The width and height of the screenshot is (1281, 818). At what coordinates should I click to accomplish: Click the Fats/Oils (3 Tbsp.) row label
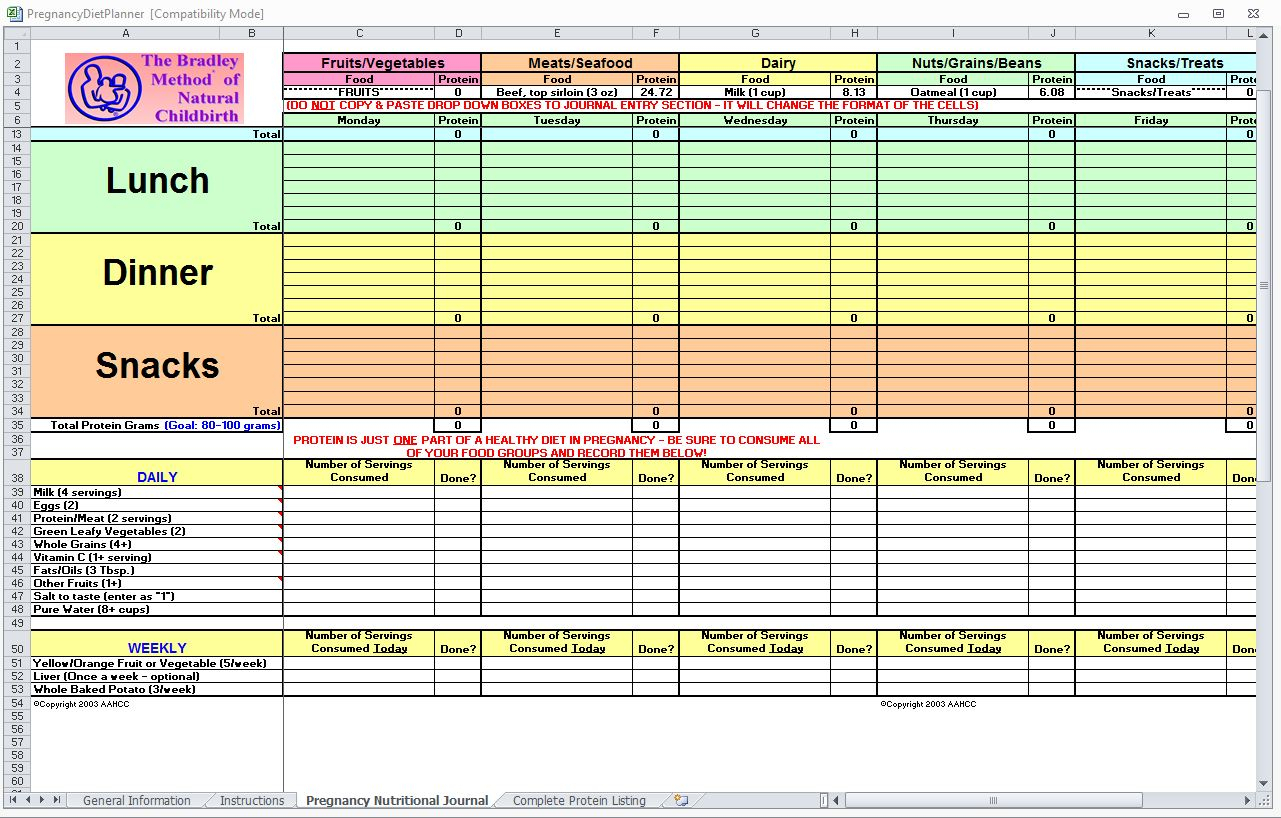pyautogui.click(x=83, y=570)
